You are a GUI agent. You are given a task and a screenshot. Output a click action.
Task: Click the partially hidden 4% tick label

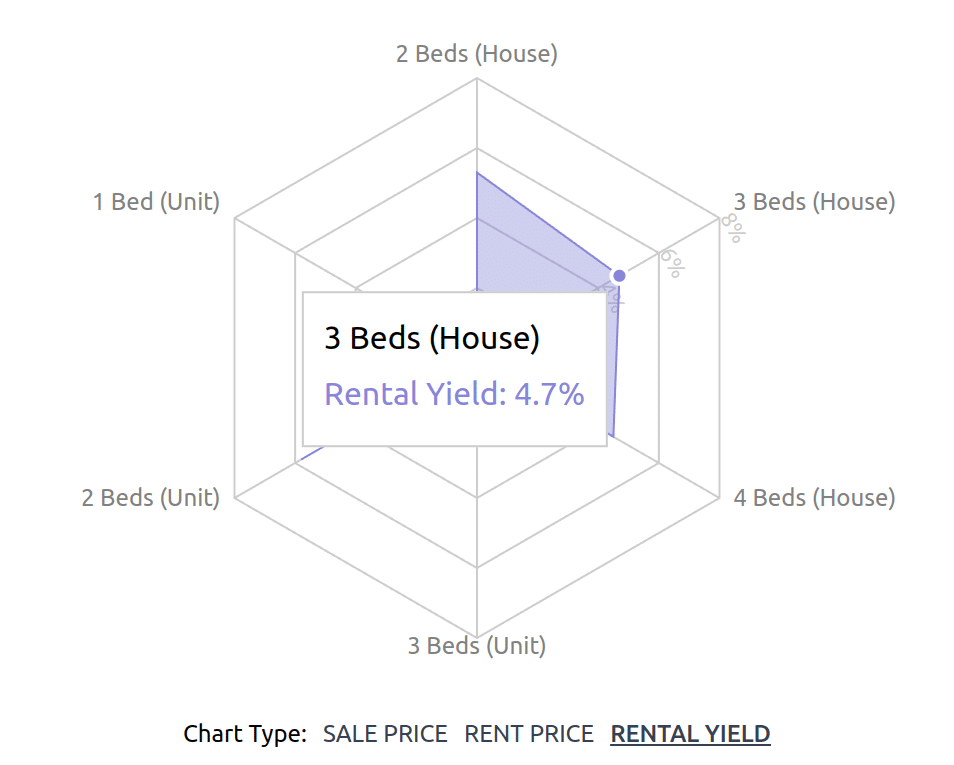coord(614,298)
